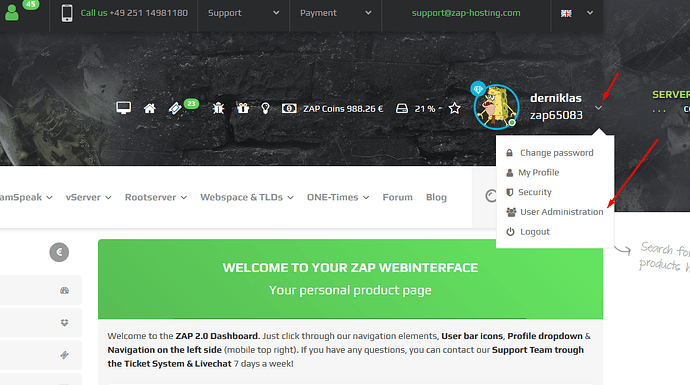Click the hard drive storage icon
690x385 pixels.
tap(402, 108)
